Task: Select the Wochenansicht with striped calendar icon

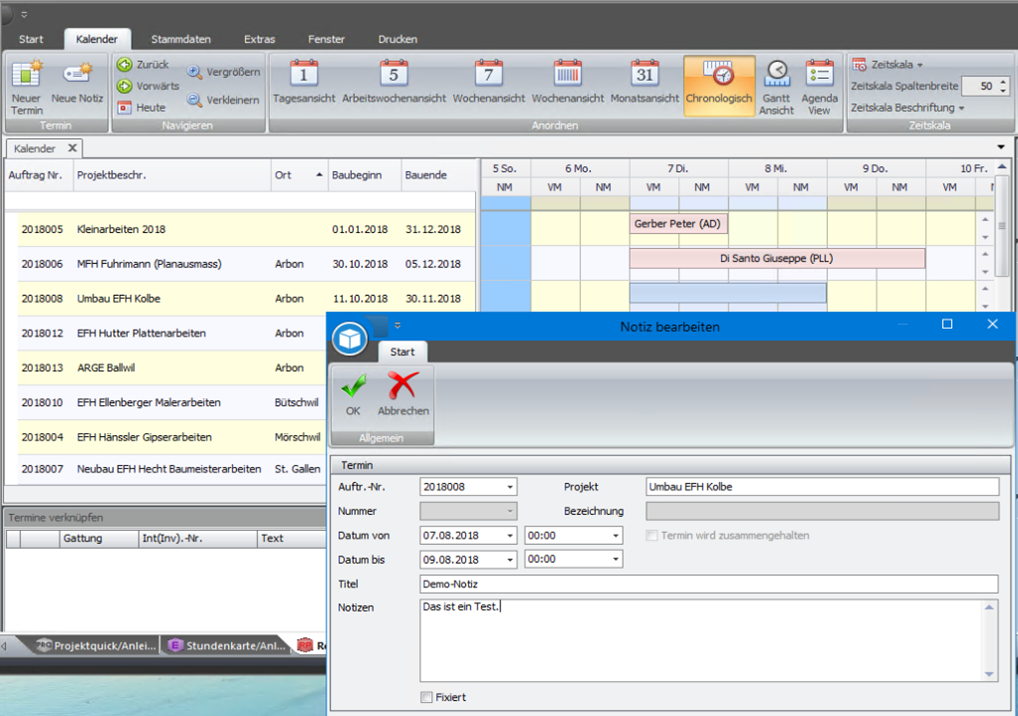Action: (x=567, y=82)
